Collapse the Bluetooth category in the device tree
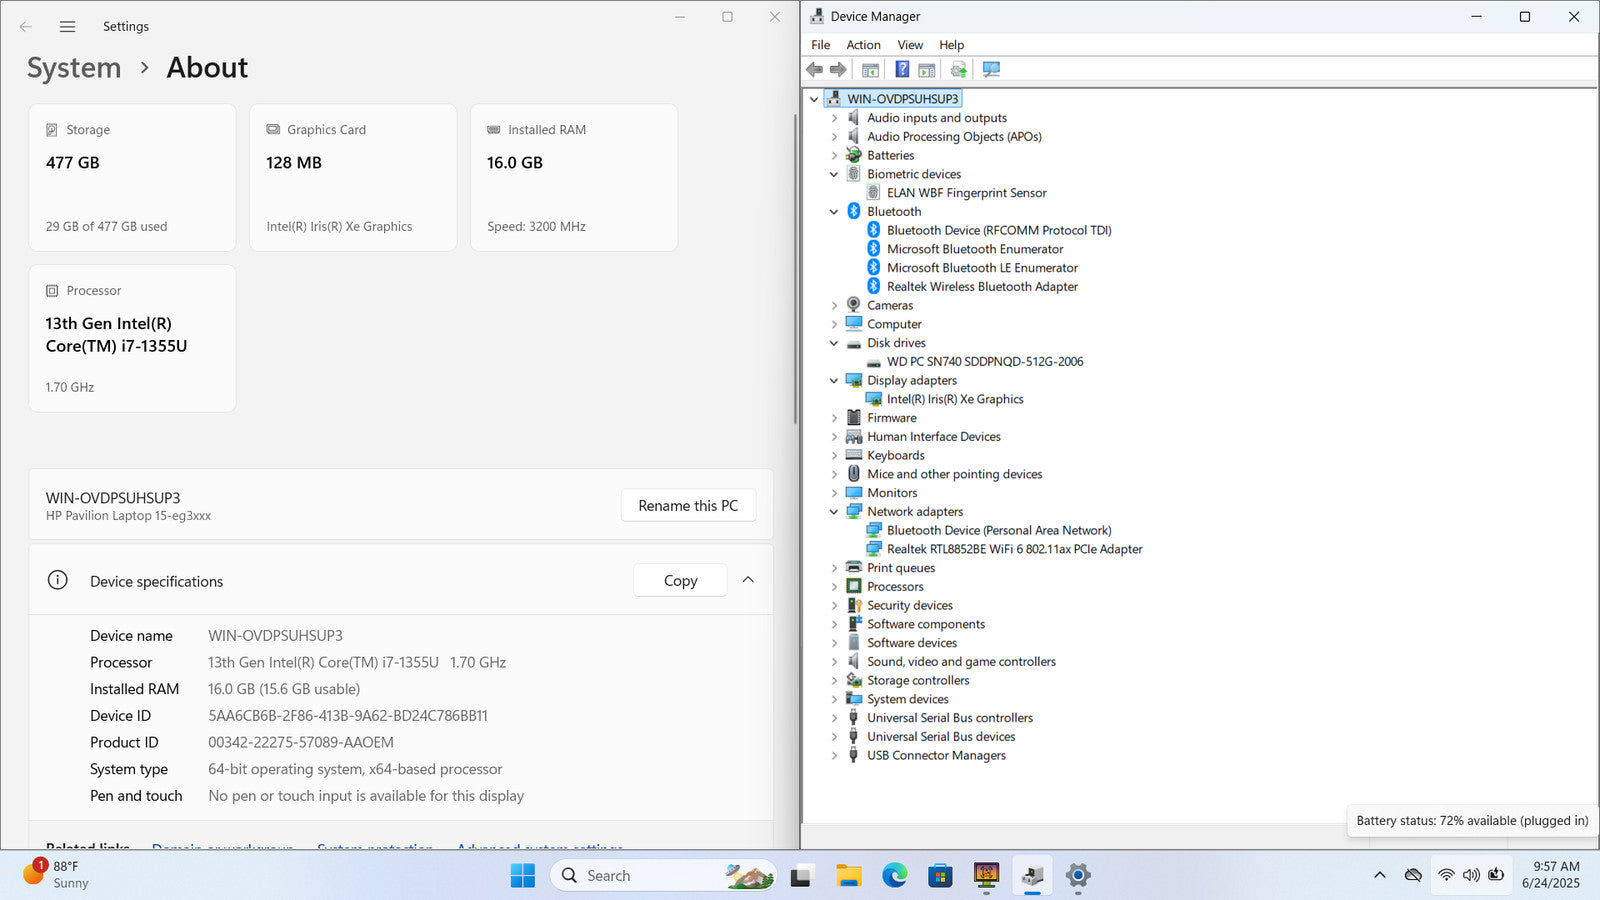Viewport: 1600px width, 900px height. point(834,212)
